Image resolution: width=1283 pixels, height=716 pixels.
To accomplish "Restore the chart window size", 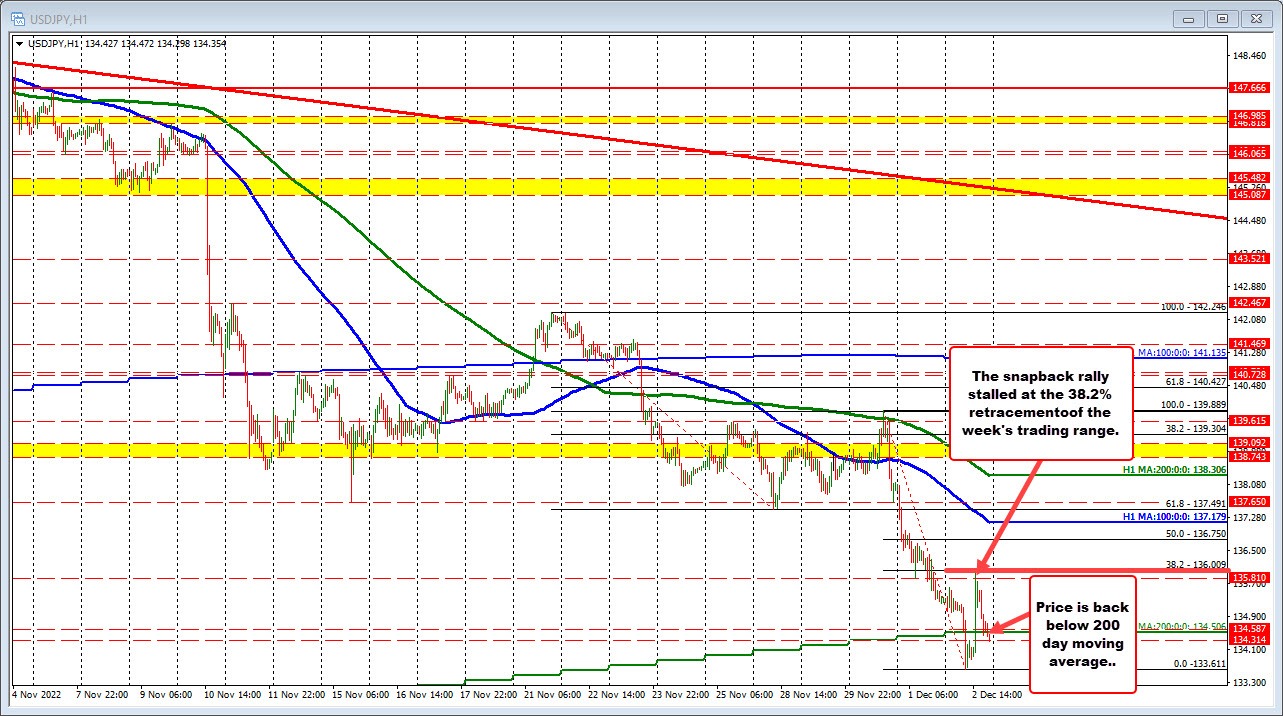I will (1222, 18).
